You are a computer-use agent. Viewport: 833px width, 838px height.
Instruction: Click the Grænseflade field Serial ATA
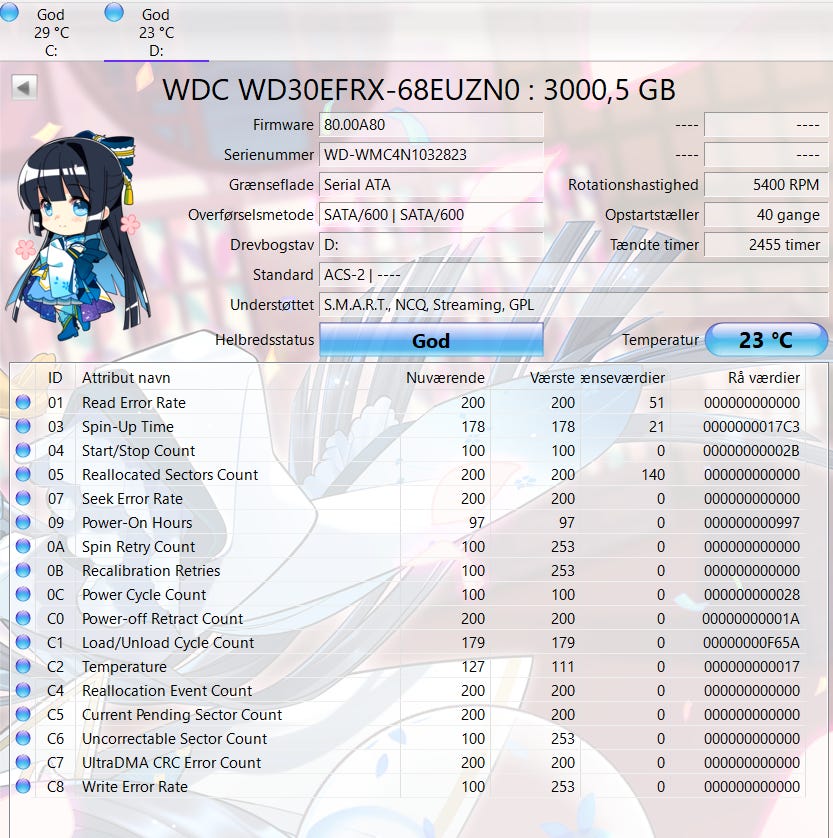click(x=431, y=185)
